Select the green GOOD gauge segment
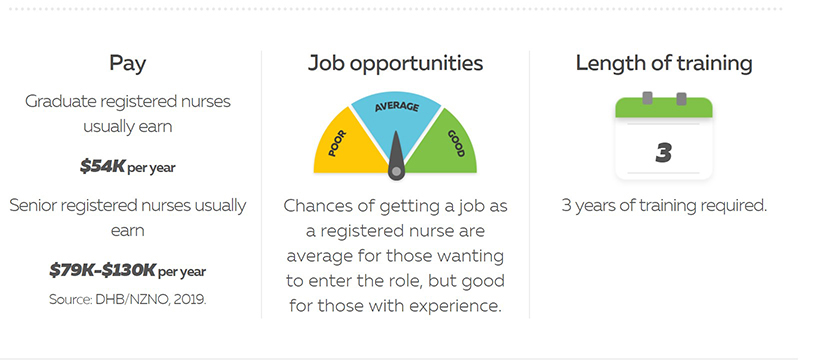This screenshot has height=362, width=840. (x=447, y=144)
